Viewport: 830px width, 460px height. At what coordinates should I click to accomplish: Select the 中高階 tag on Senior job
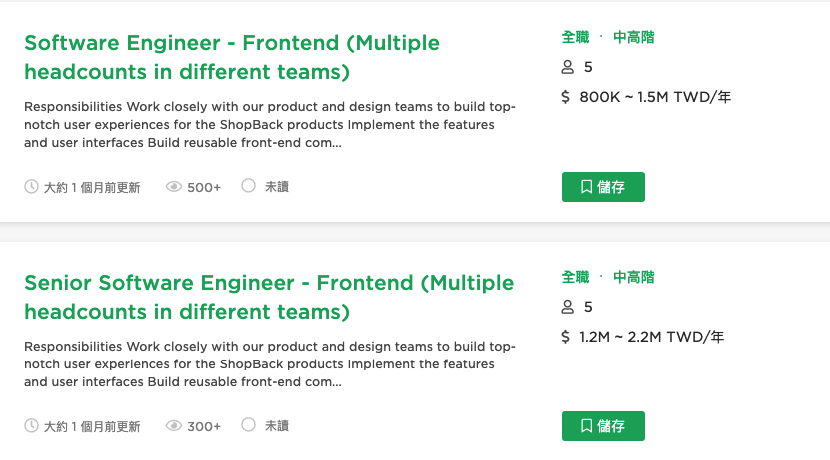click(634, 277)
